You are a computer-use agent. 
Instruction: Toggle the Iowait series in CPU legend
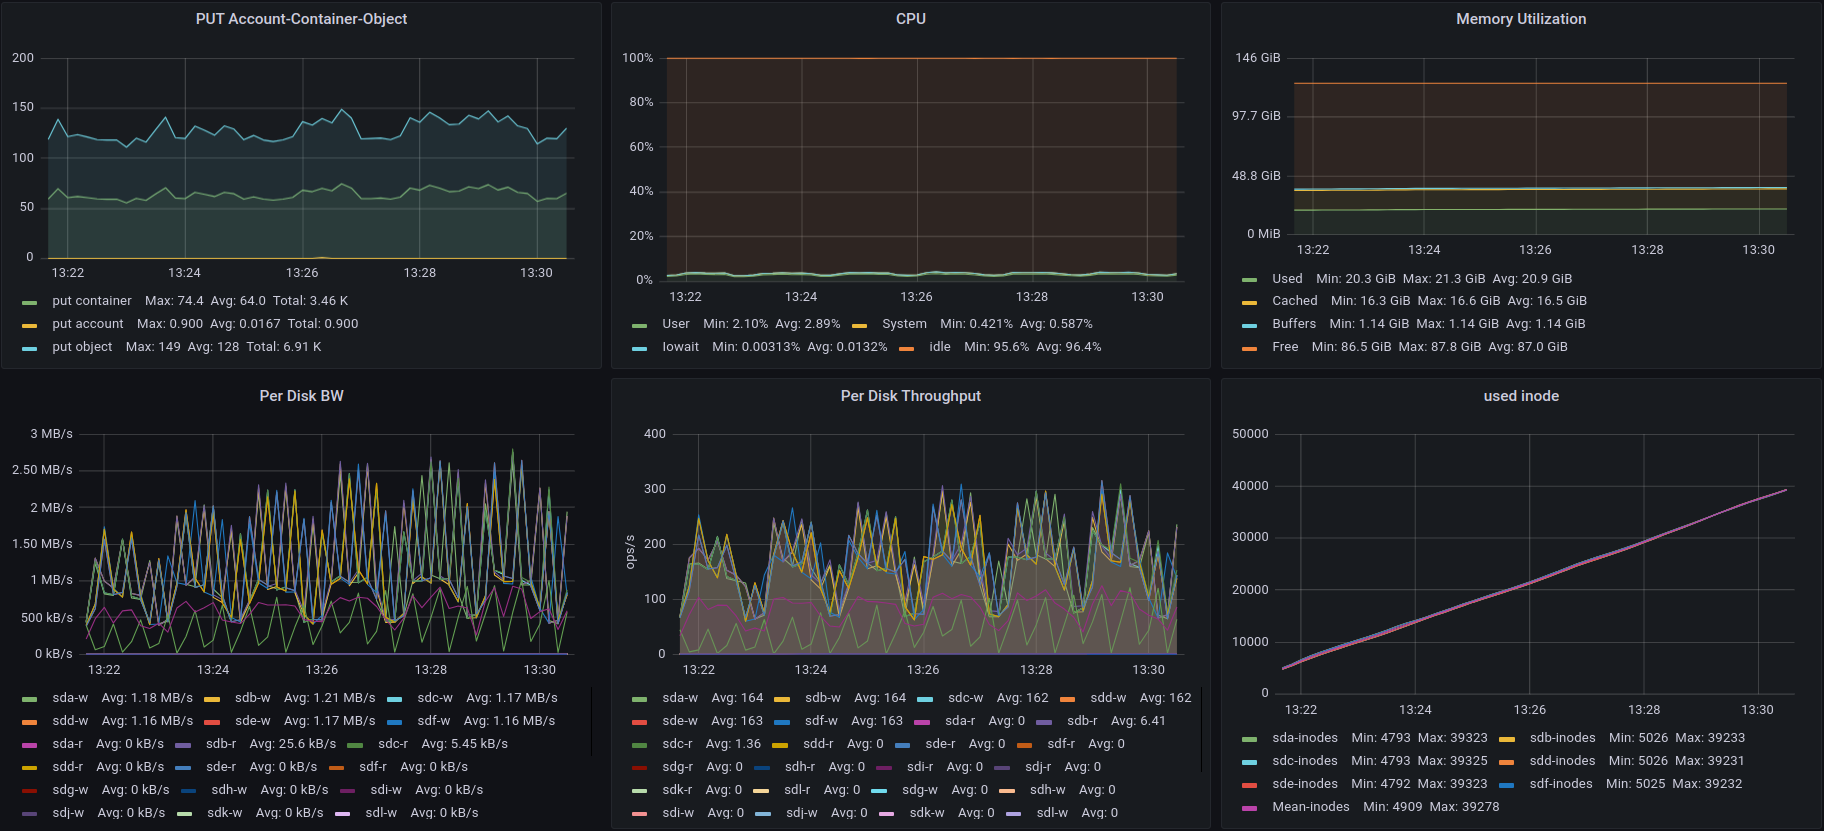[x=680, y=347]
